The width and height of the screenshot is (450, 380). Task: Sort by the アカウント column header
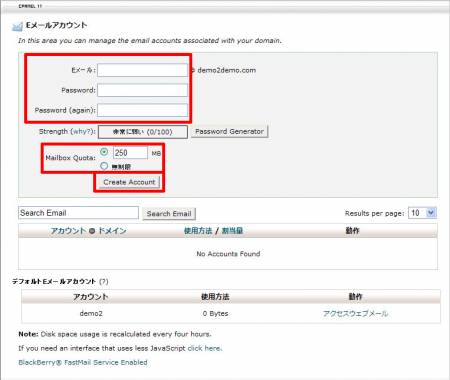[x=68, y=231]
